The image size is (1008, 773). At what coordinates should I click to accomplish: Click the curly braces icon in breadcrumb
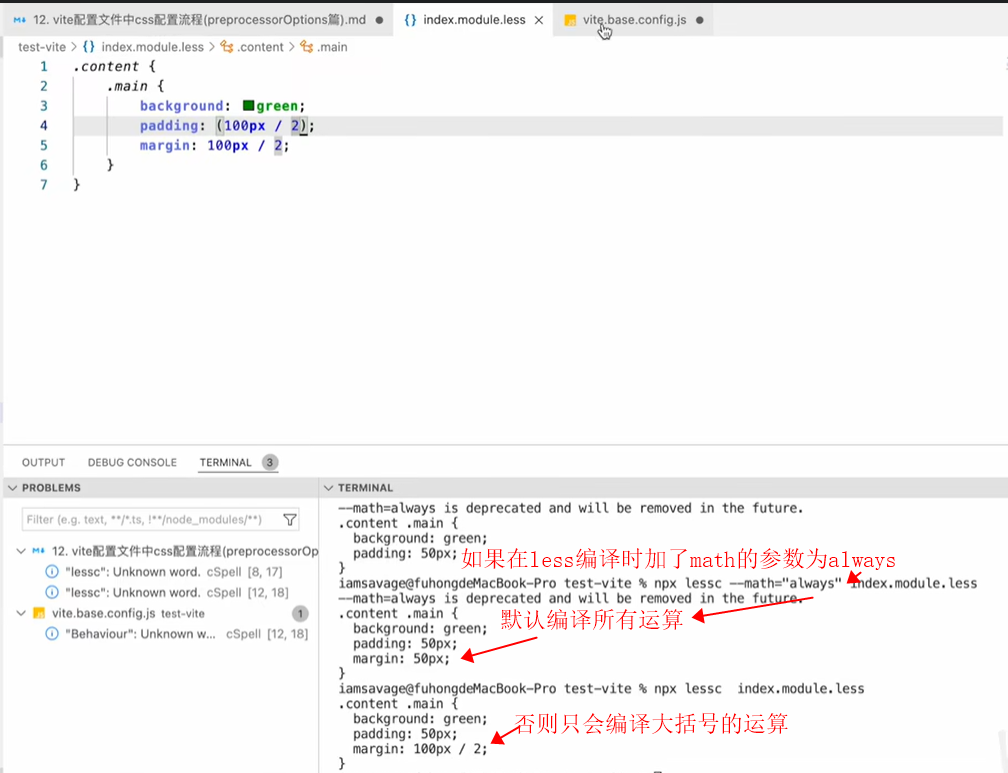pos(89,47)
